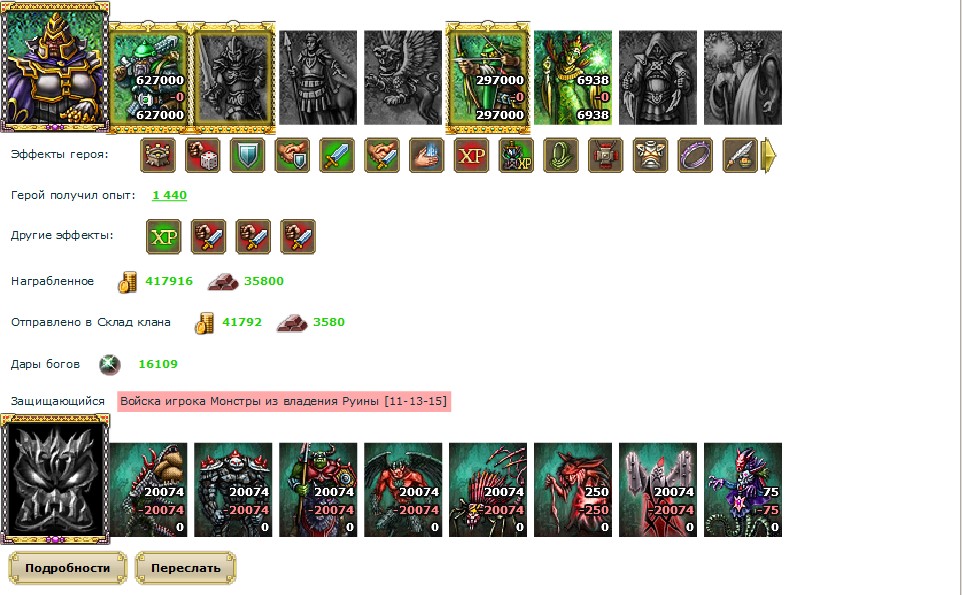This screenshot has width=962, height=595.
Task: Click the purple ring effect icon
Action: (x=696, y=155)
